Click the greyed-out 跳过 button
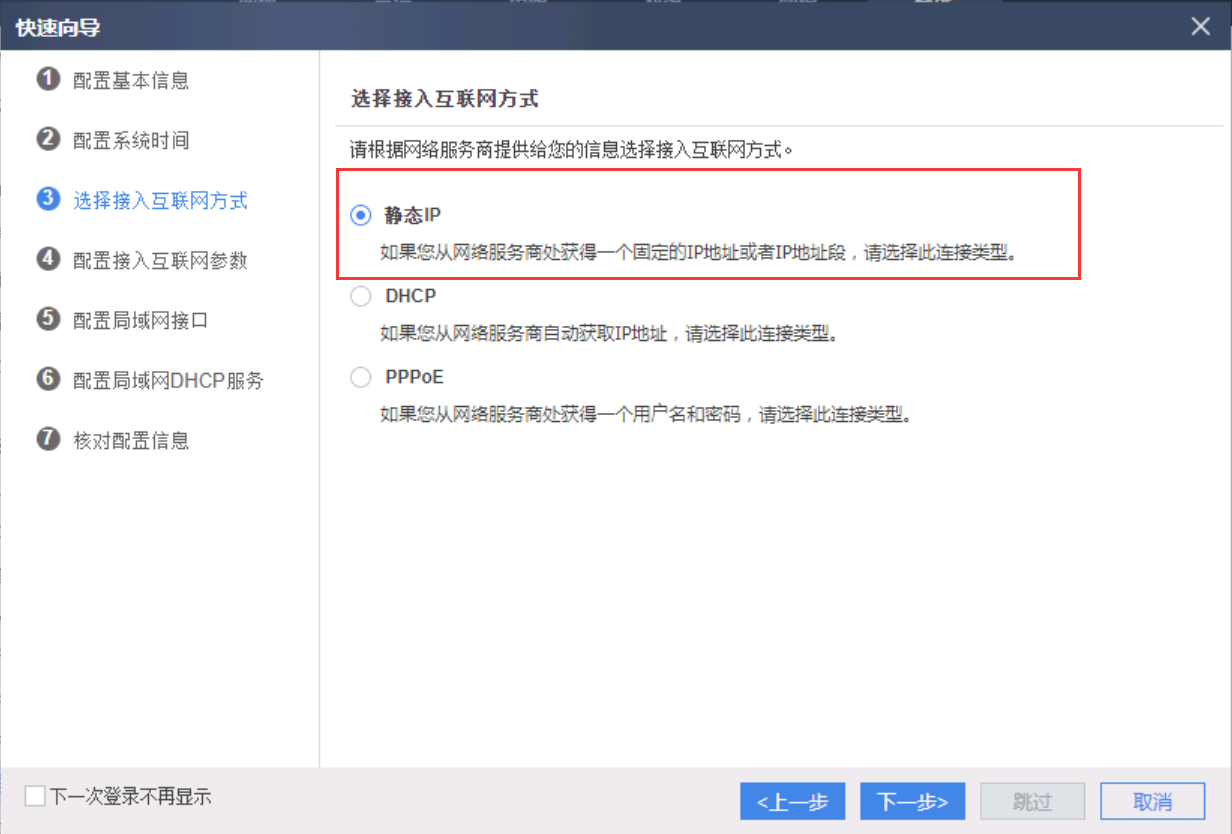 click(x=1032, y=801)
